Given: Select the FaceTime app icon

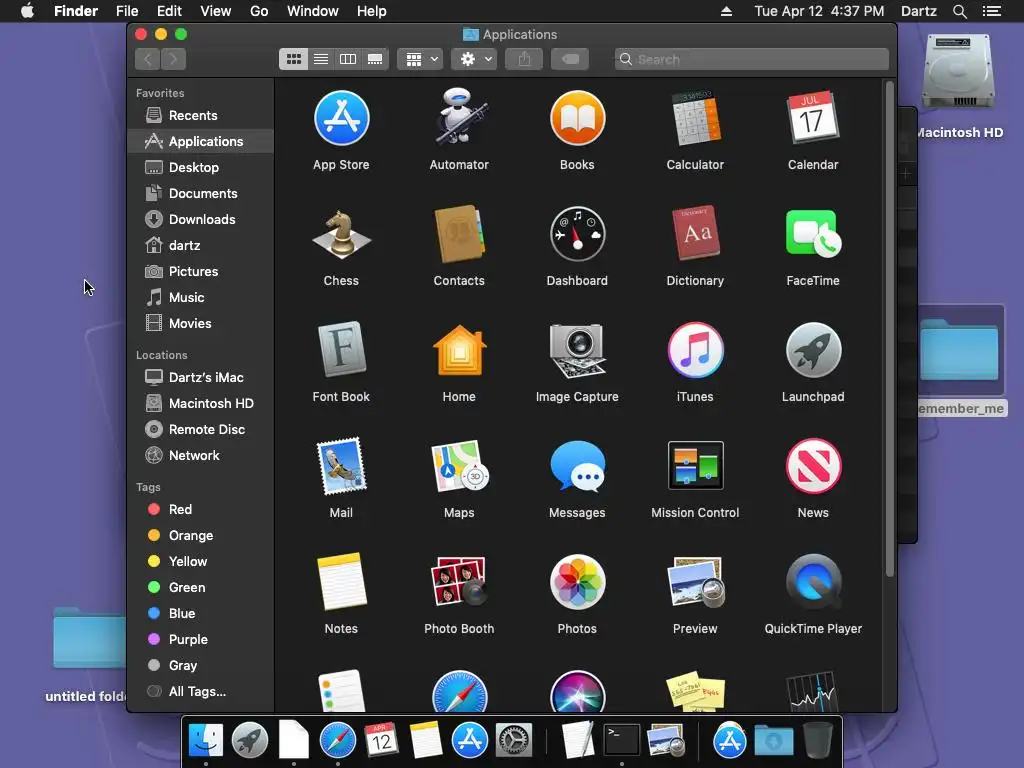Looking at the screenshot, I should [813, 234].
